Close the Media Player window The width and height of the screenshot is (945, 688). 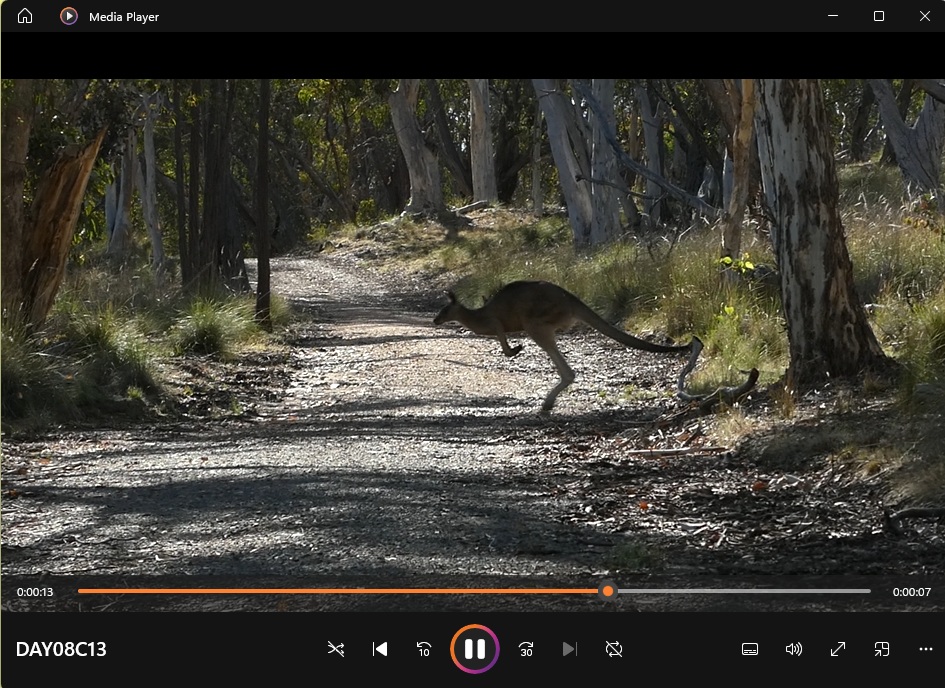tap(925, 16)
